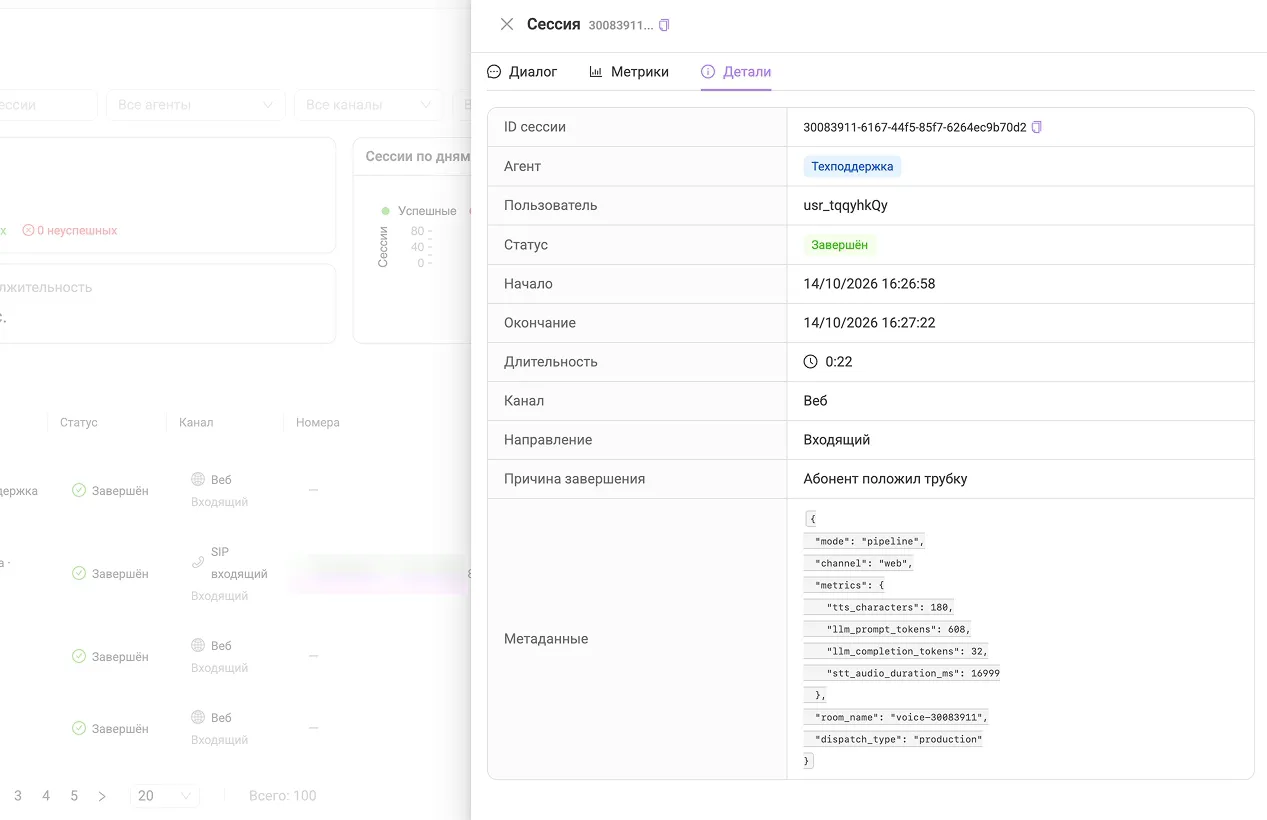Click the Канал column header

[x=196, y=422]
